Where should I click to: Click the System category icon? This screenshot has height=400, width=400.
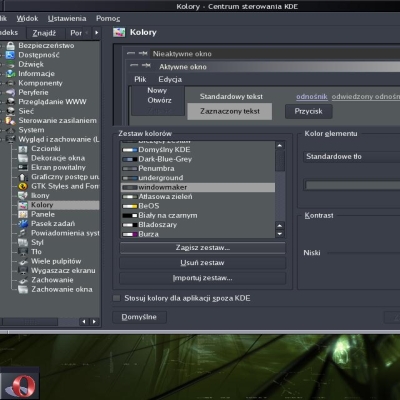click(x=11, y=130)
